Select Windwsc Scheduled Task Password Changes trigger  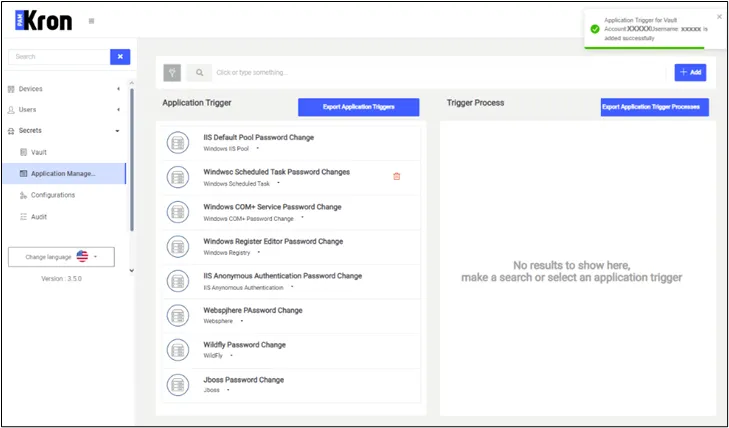292,177
